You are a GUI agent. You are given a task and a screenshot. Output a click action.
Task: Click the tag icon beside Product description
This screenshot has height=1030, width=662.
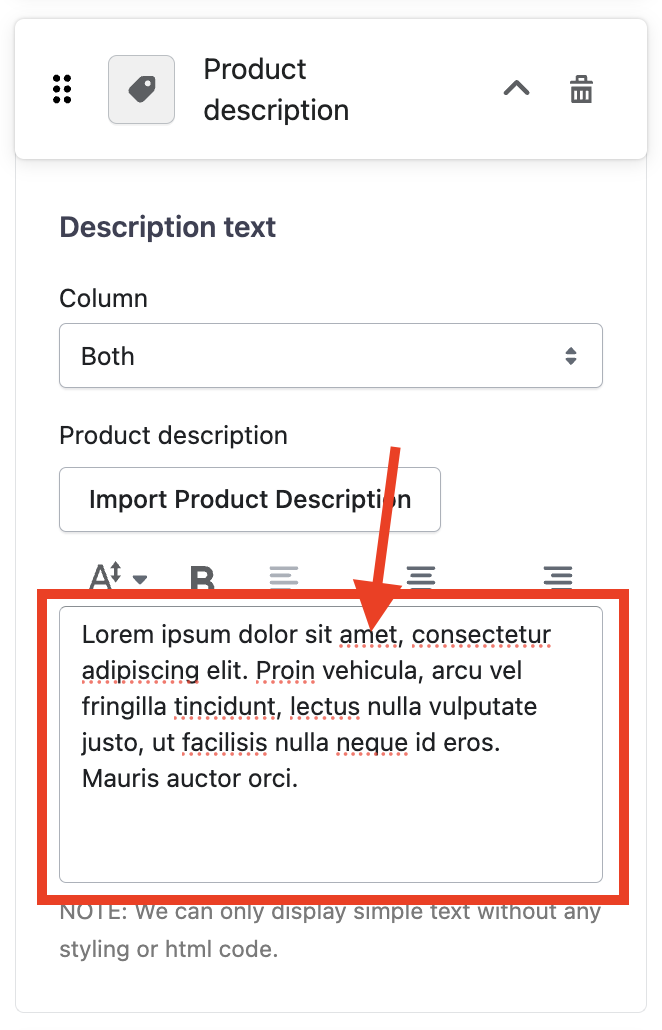[141, 89]
